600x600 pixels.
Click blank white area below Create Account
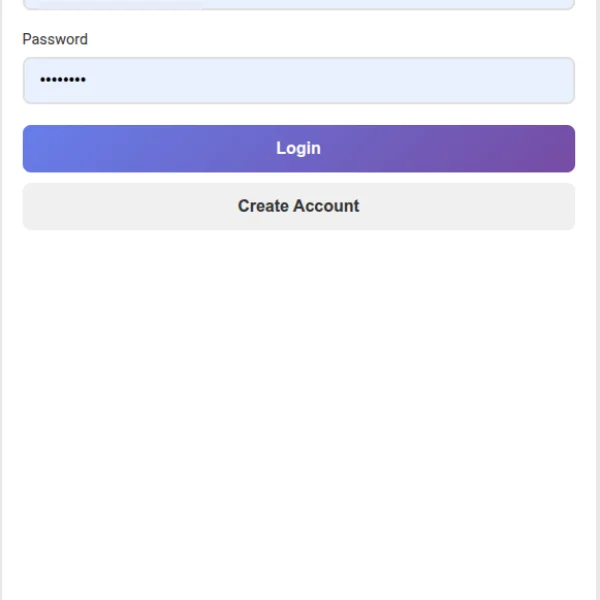[298, 383]
